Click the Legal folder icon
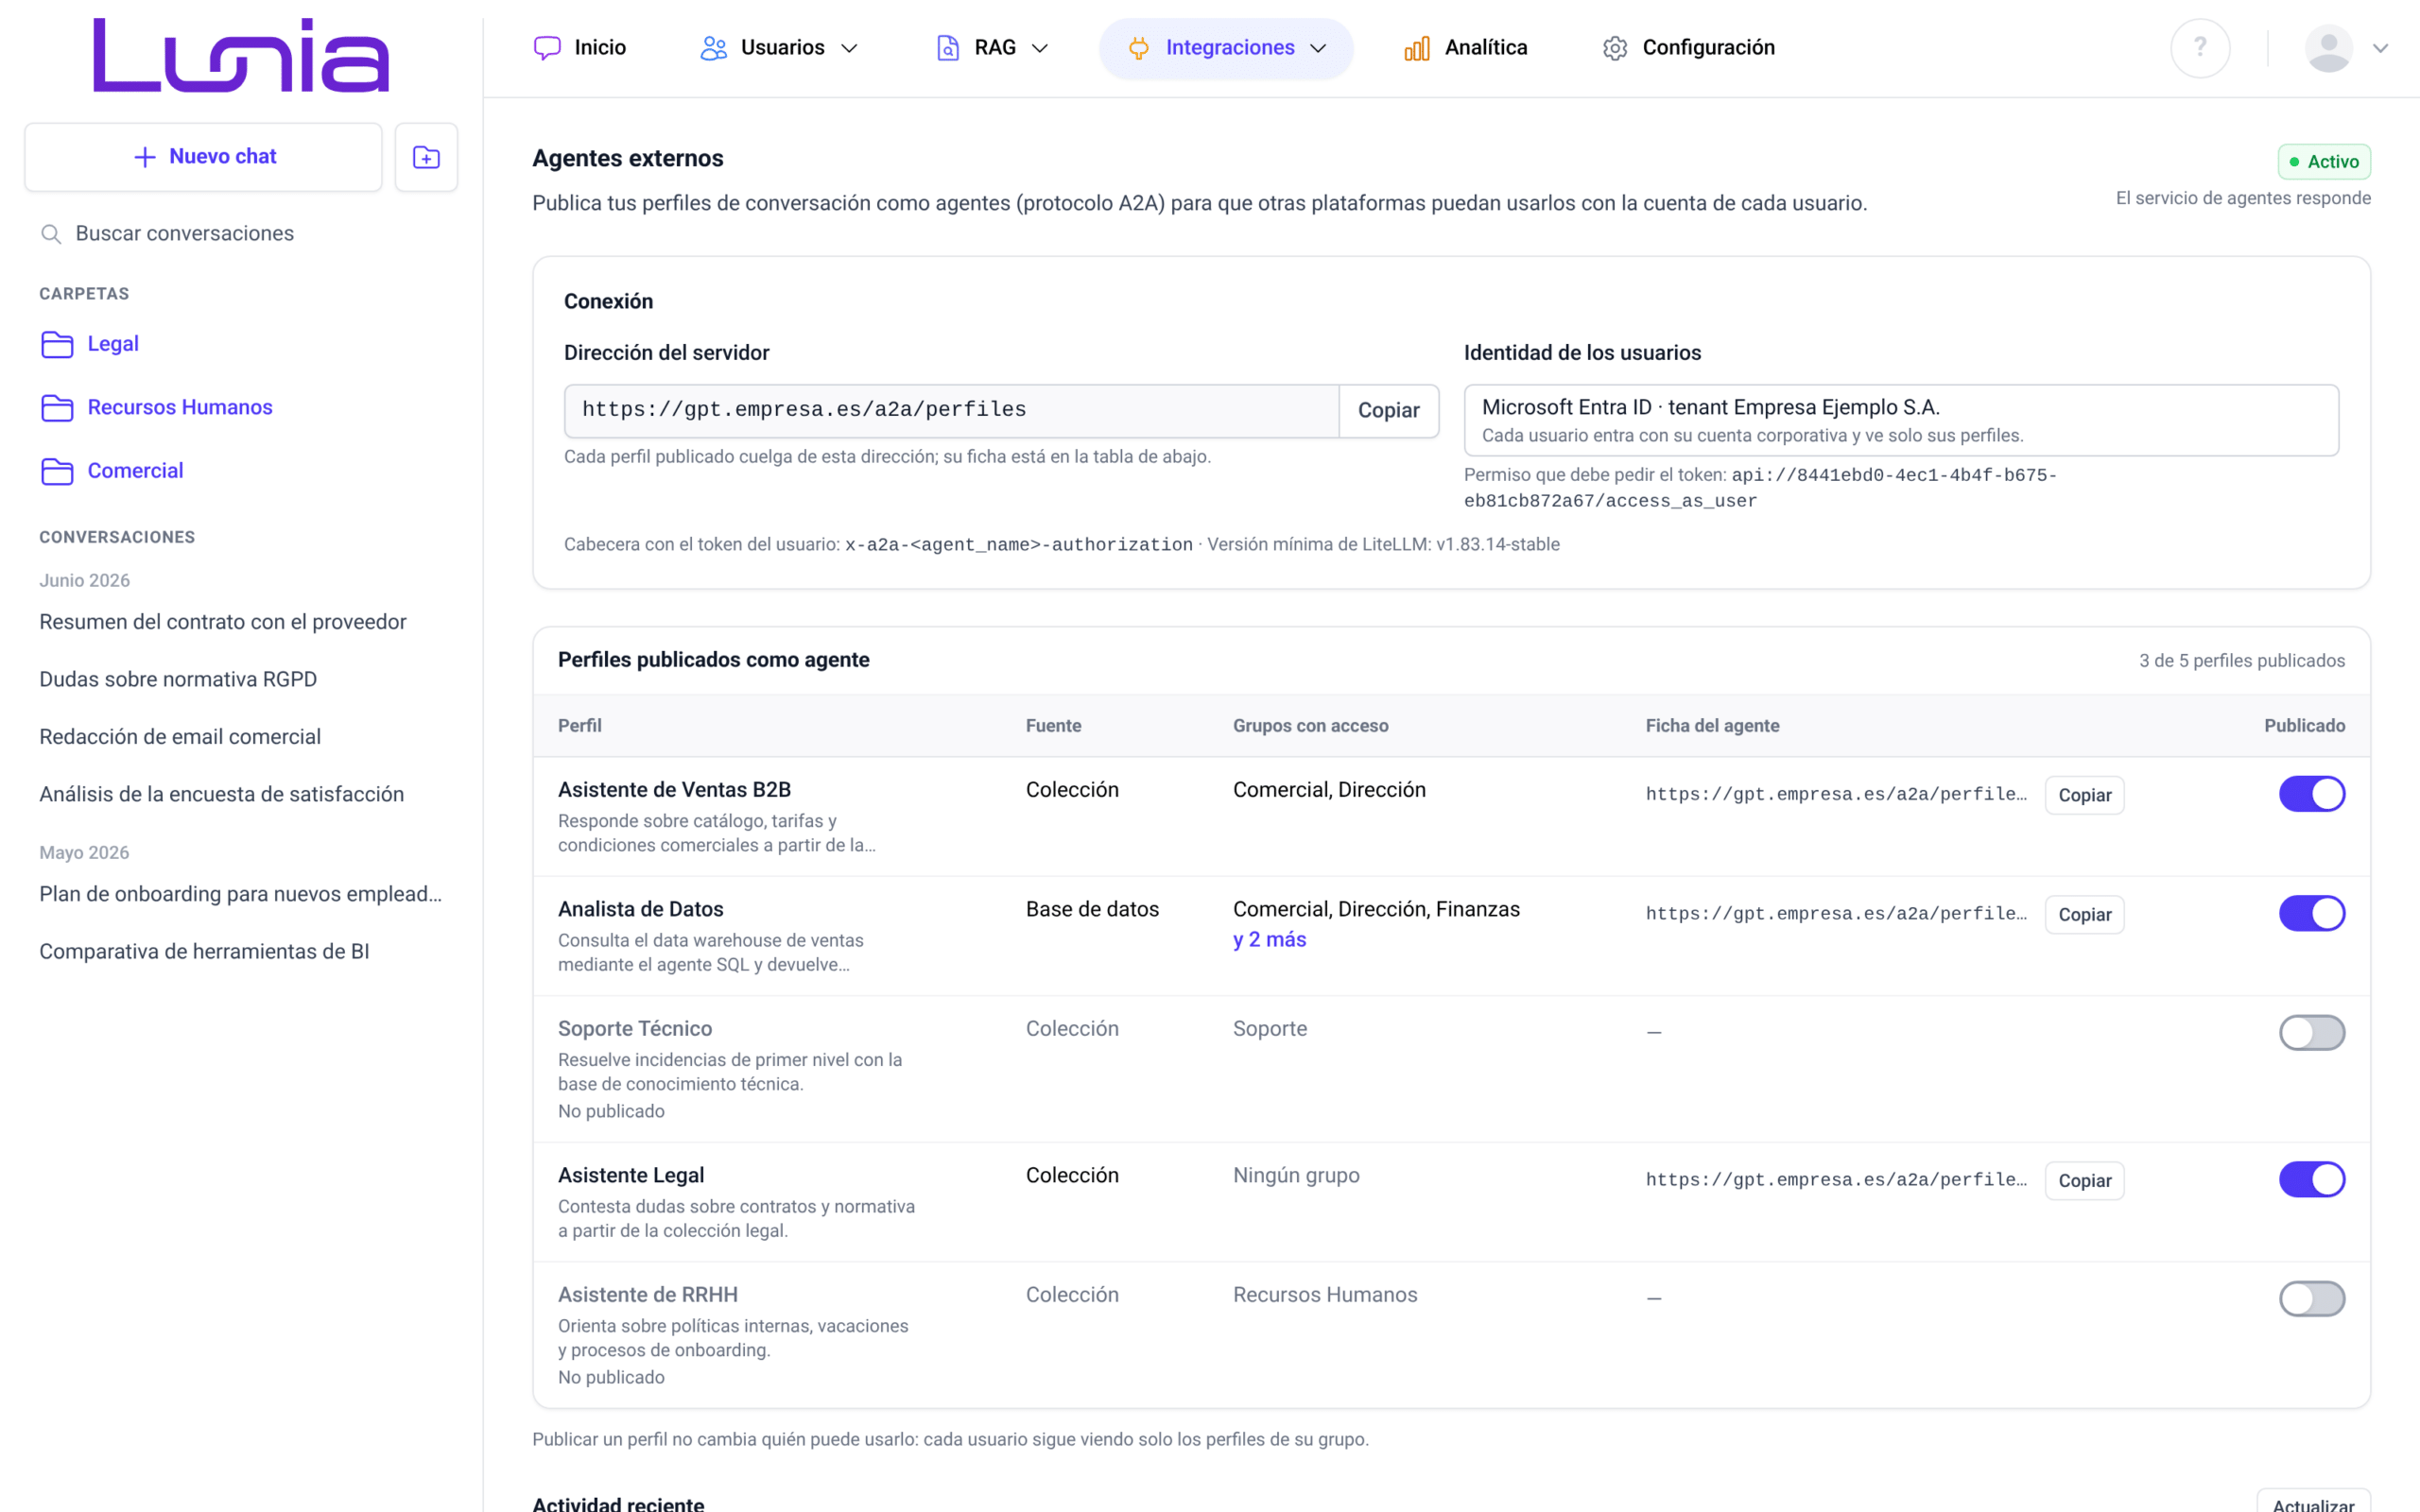 pos(57,344)
